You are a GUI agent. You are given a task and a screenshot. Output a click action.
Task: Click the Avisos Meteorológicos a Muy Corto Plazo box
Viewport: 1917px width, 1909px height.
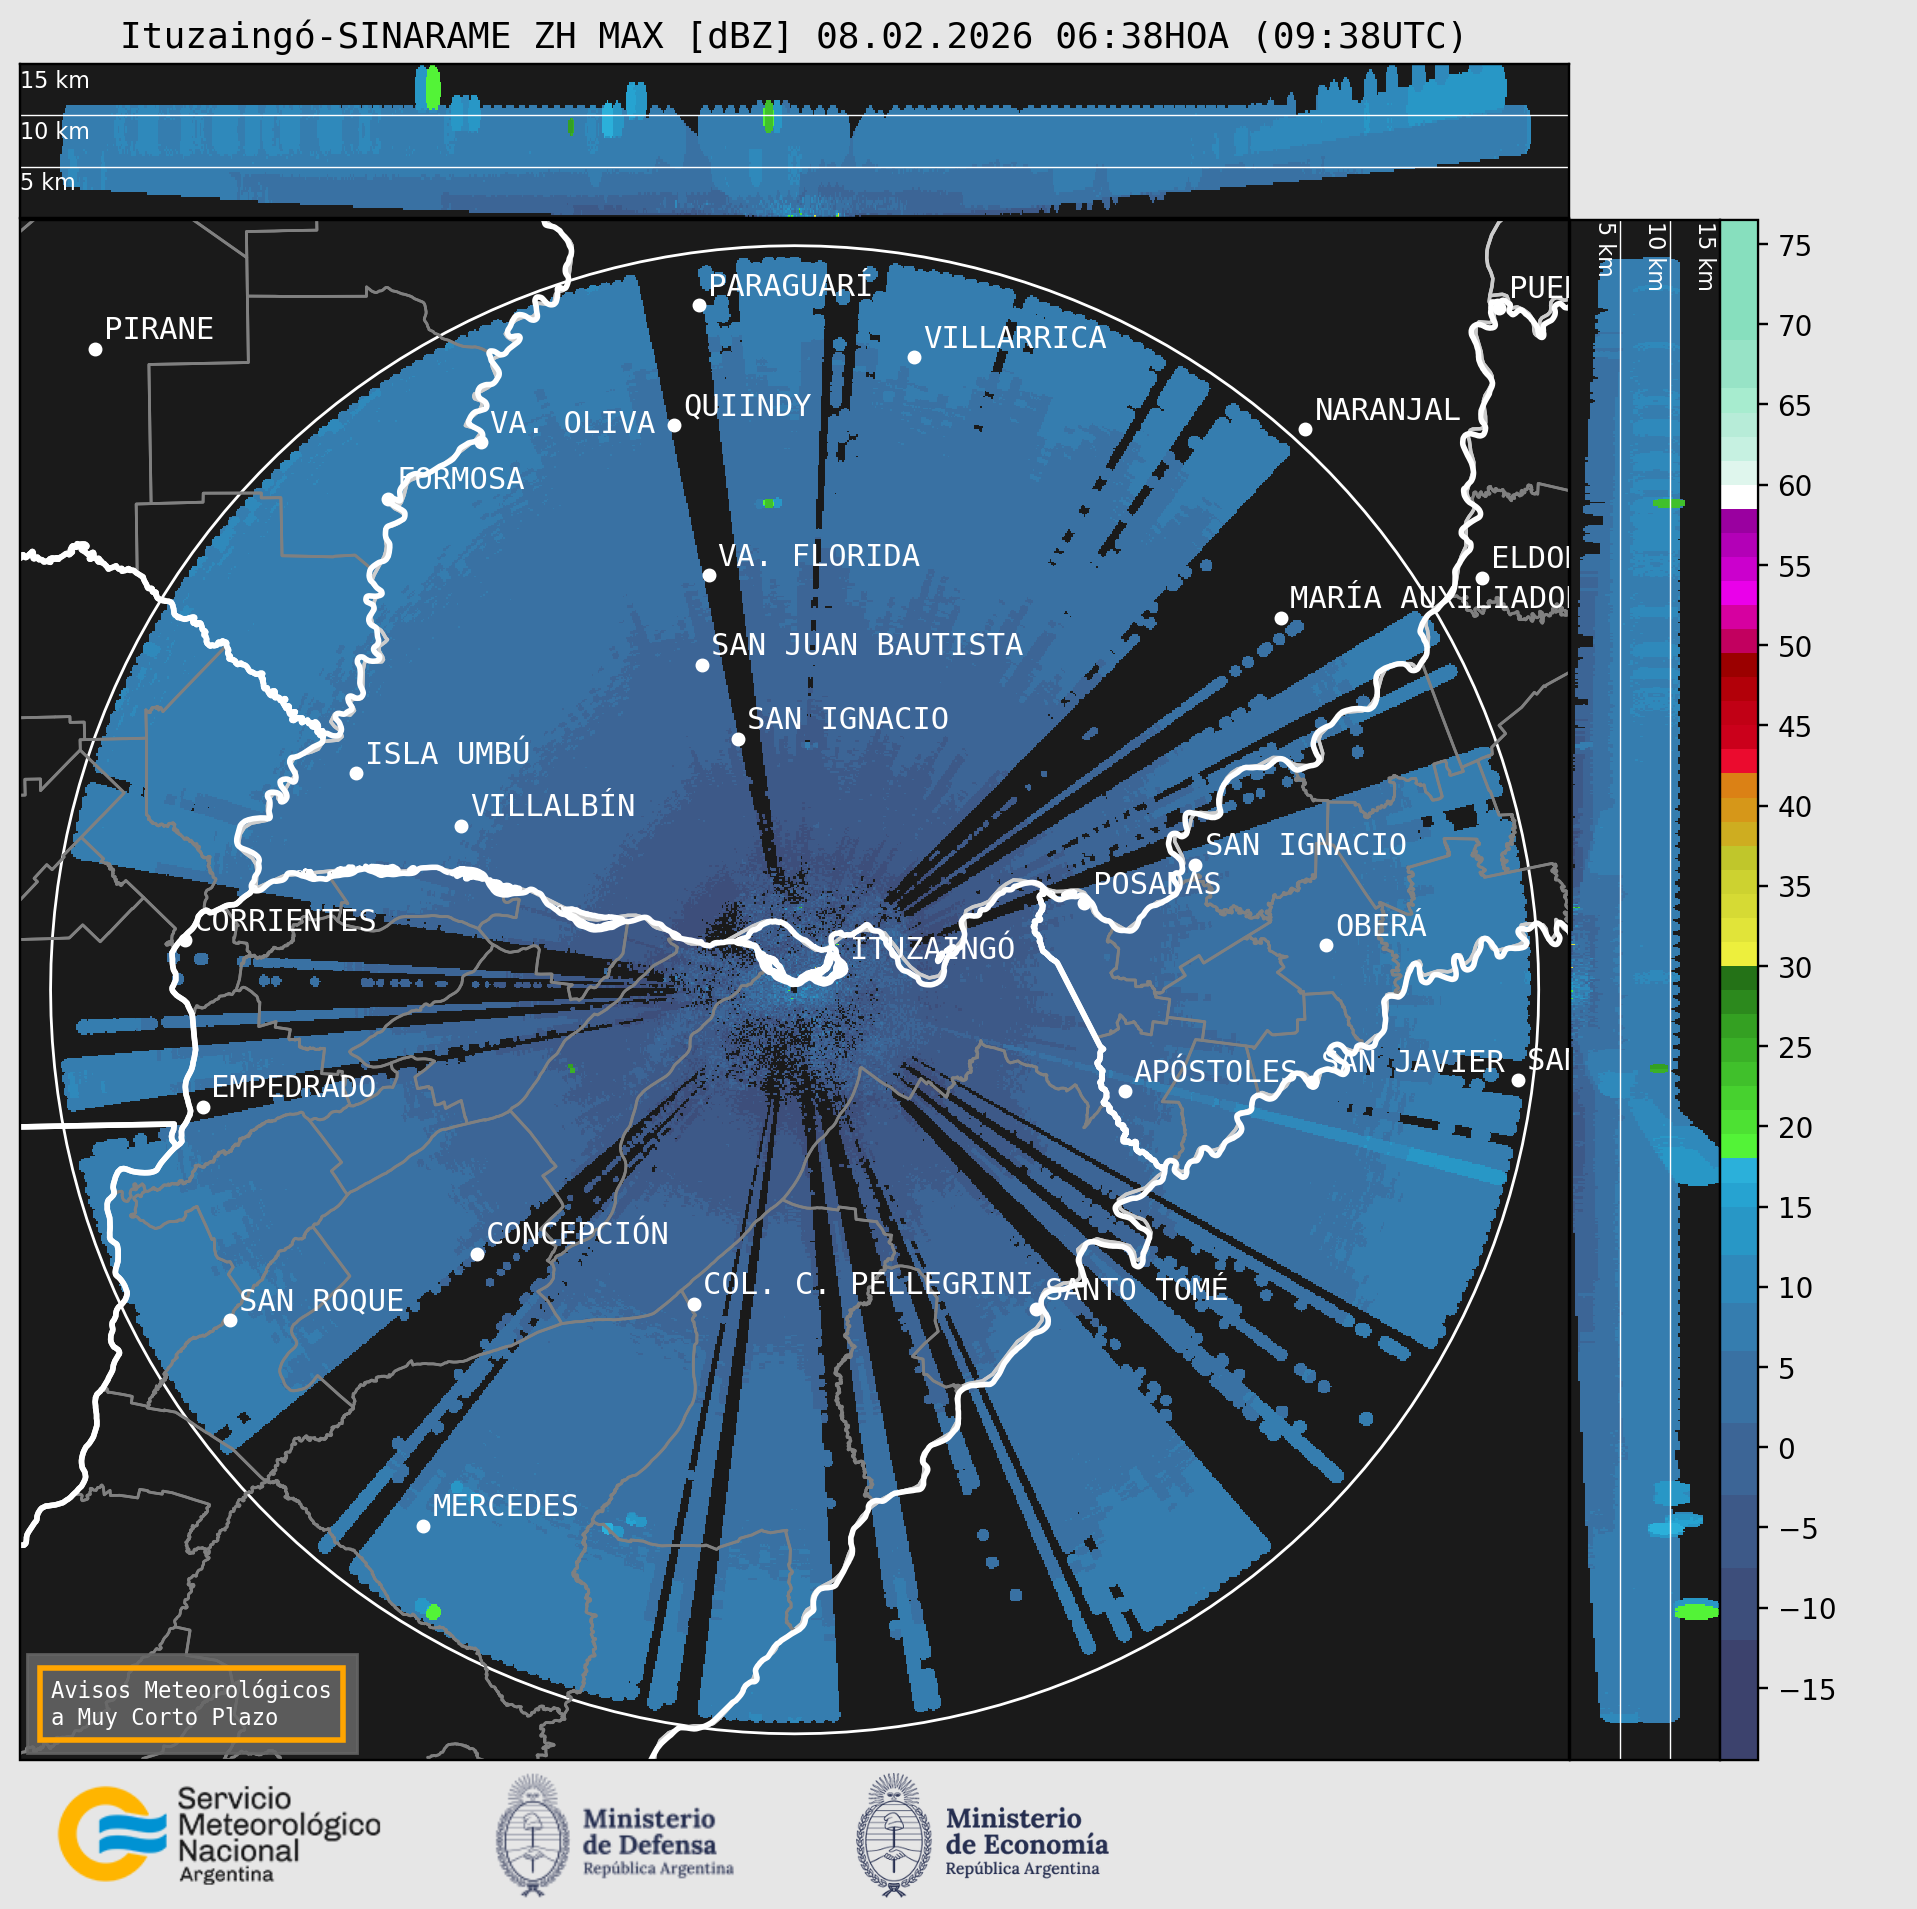point(191,1703)
